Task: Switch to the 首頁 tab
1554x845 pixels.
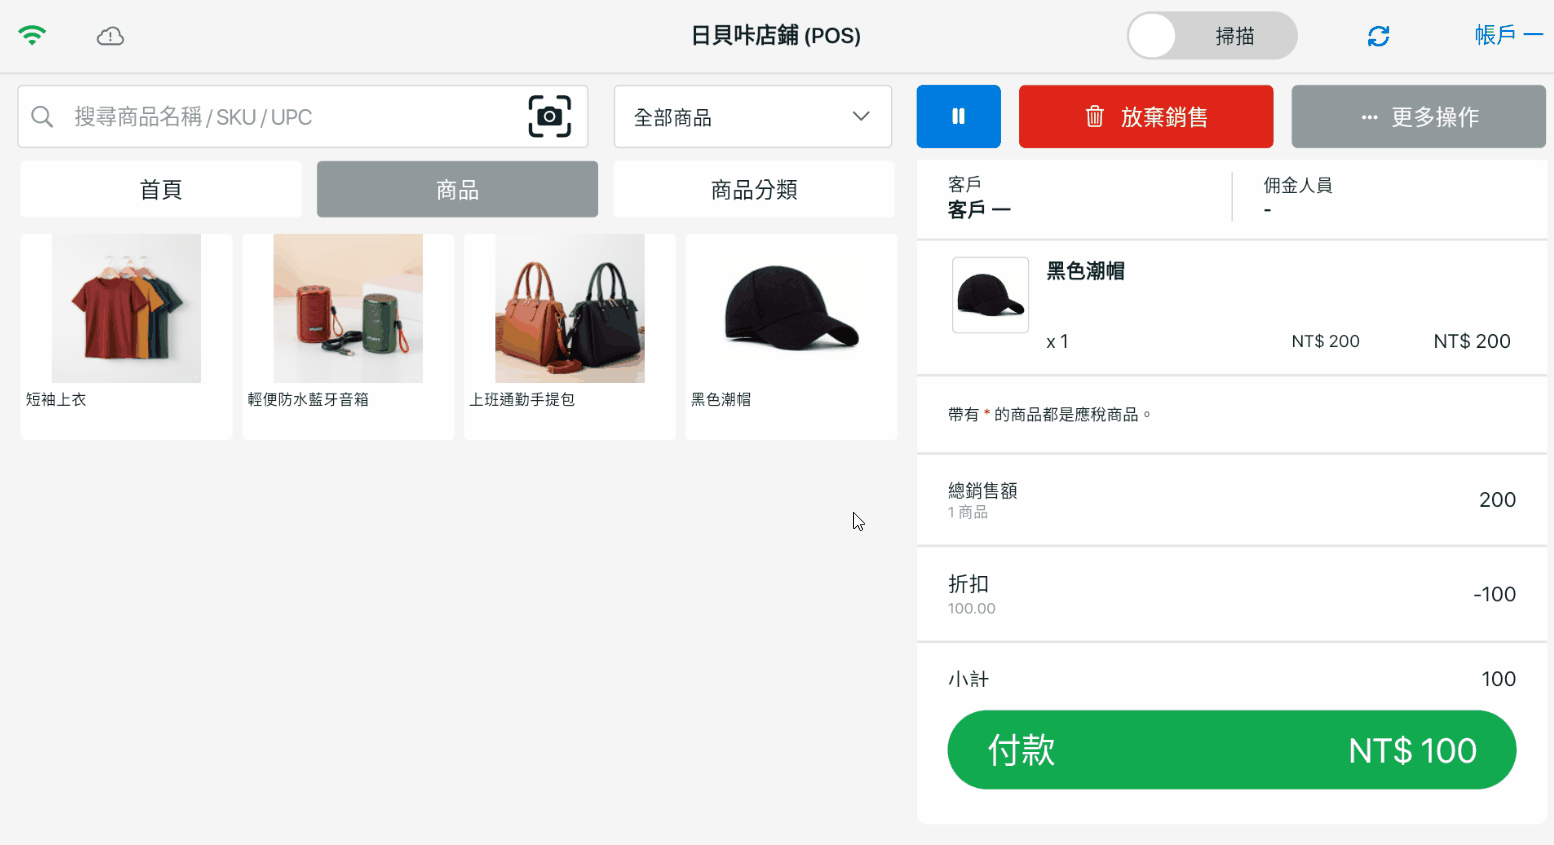Action: (x=161, y=190)
